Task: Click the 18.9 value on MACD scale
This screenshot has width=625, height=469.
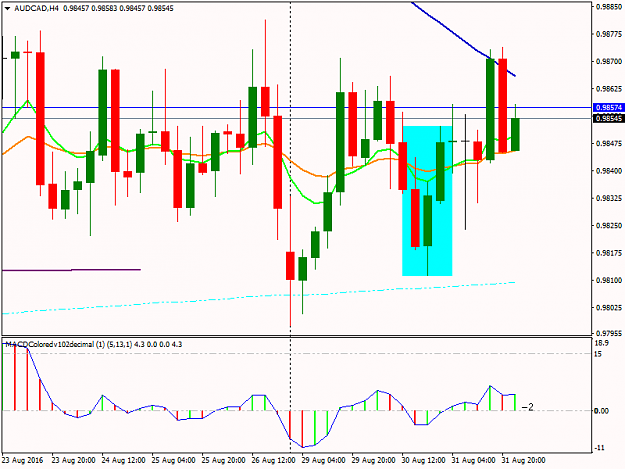Action: tap(601, 343)
